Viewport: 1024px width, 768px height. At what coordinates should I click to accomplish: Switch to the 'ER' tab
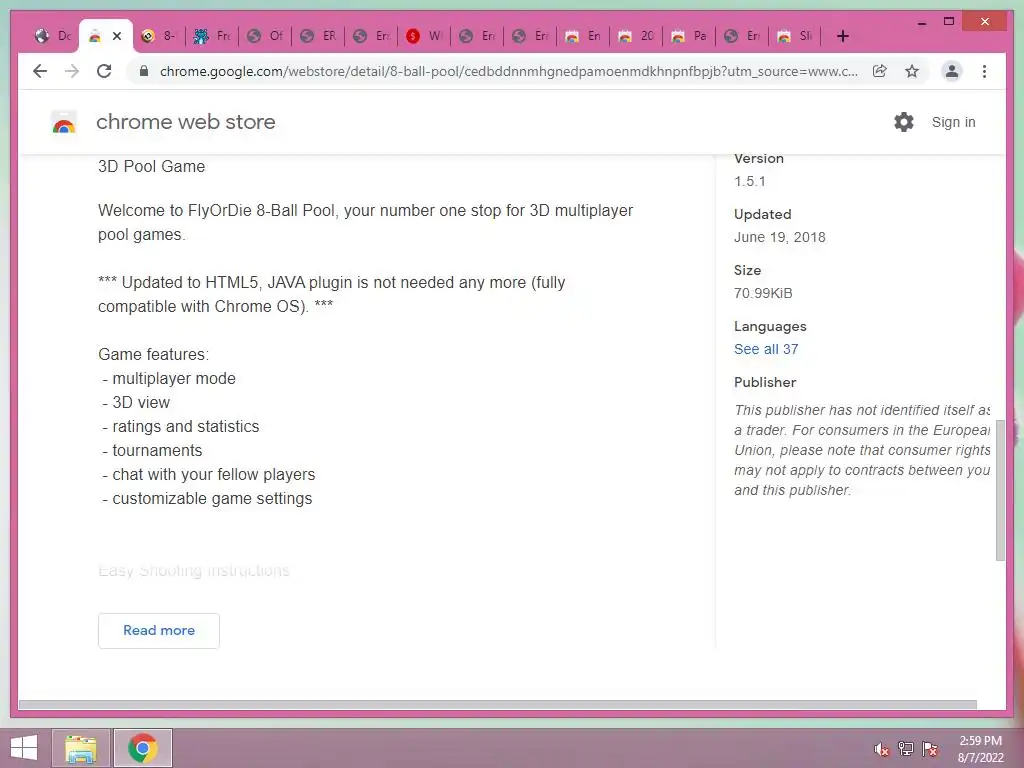pyautogui.click(x=318, y=36)
